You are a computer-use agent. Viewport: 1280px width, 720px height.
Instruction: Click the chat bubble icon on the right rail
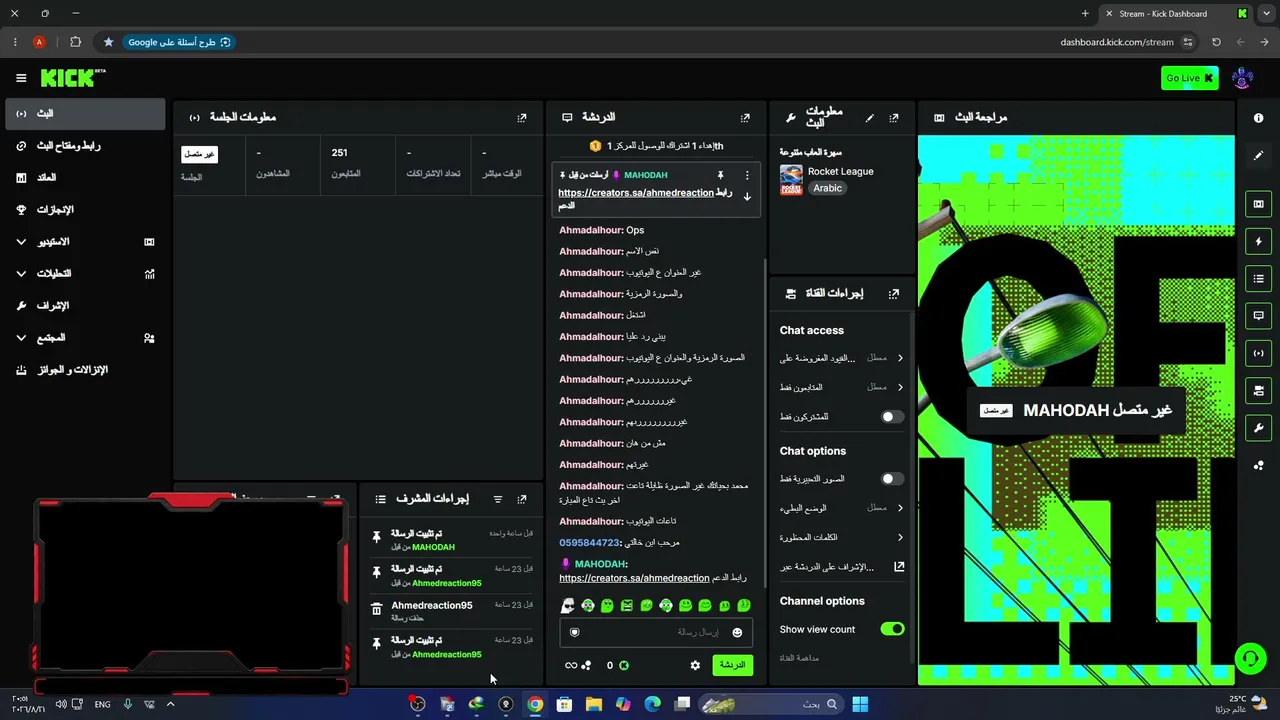pyautogui.click(x=1258, y=316)
